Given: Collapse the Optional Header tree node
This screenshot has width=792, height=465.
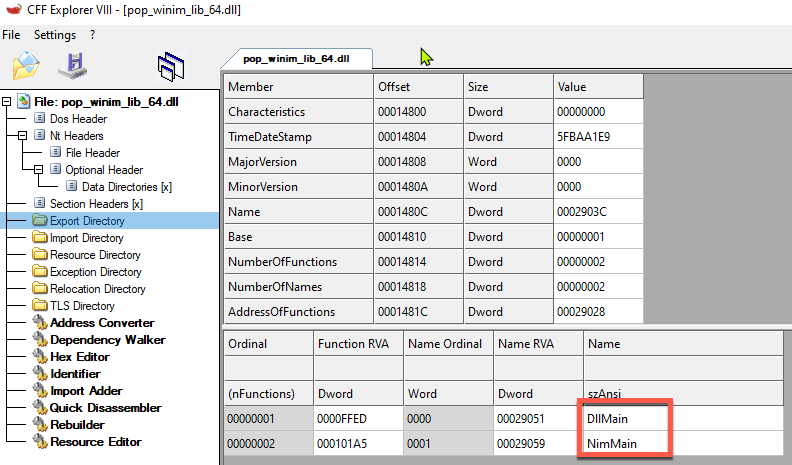Looking at the screenshot, I should pos(38,170).
